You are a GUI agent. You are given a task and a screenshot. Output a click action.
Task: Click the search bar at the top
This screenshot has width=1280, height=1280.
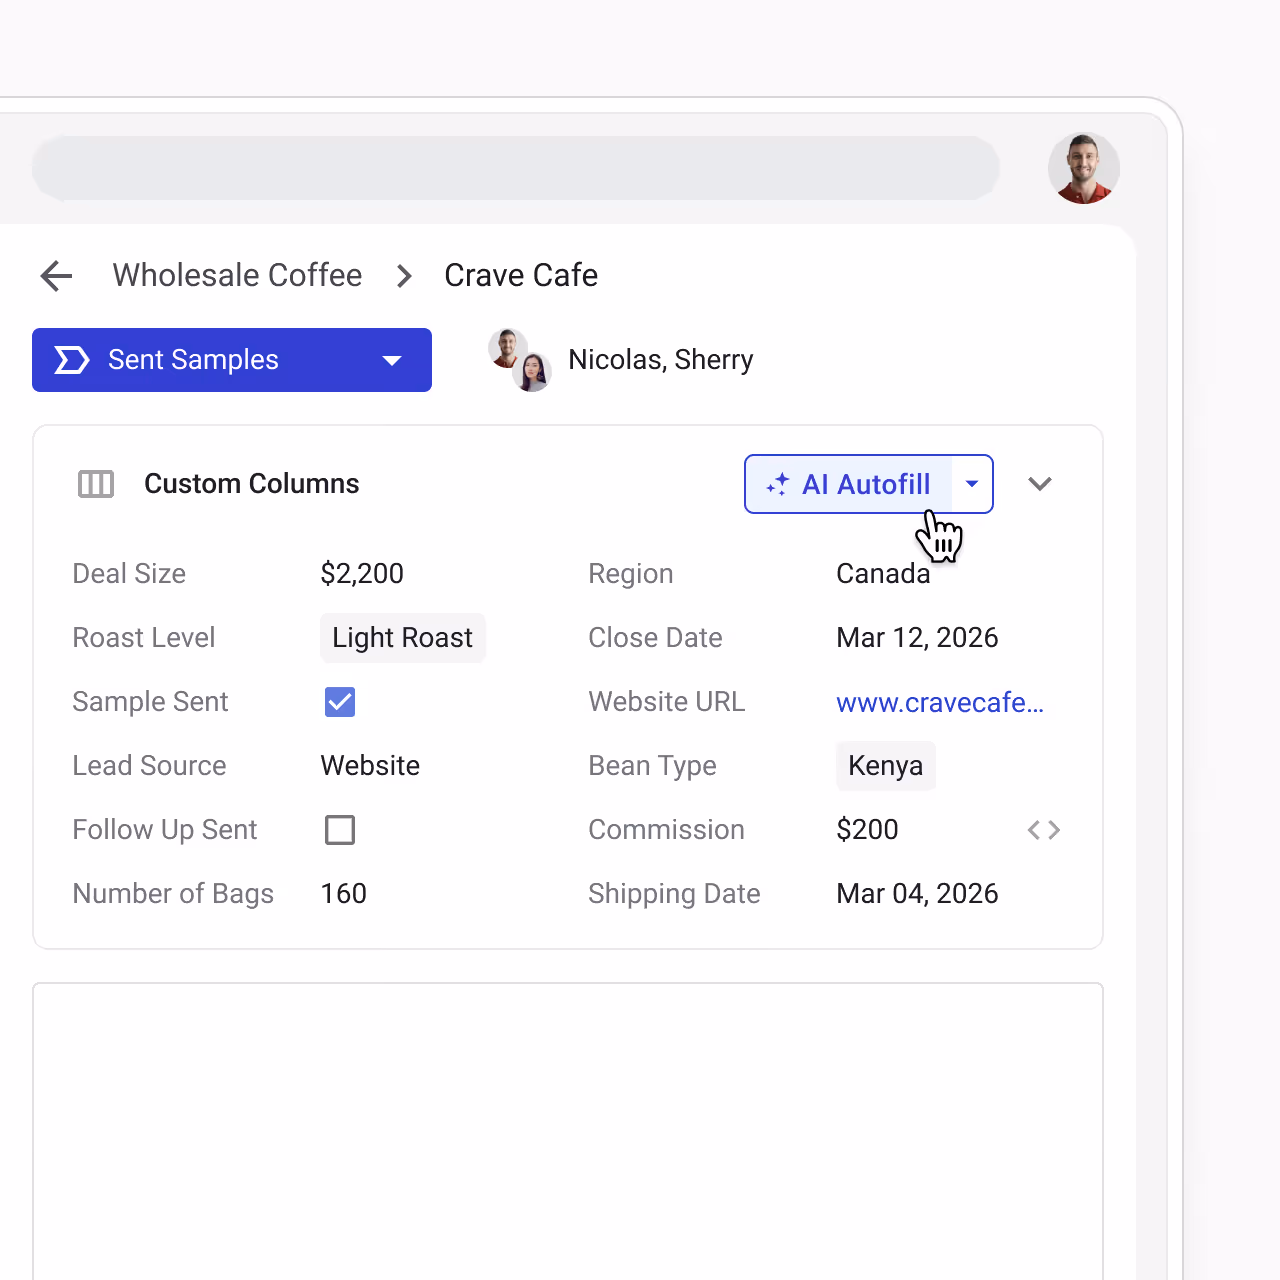515,168
